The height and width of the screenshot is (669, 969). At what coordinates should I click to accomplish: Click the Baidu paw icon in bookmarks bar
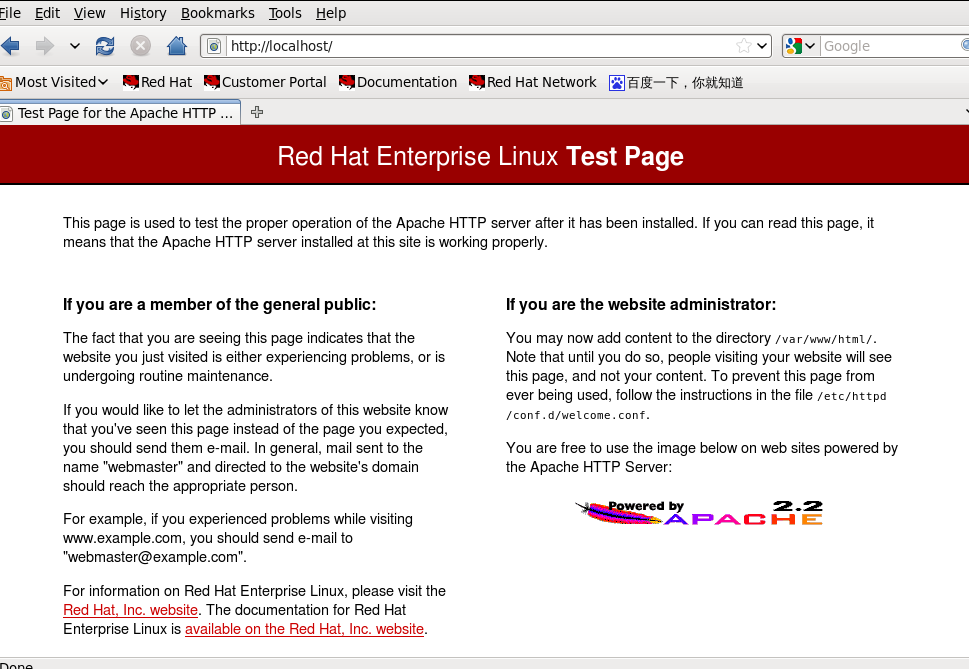(x=617, y=83)
